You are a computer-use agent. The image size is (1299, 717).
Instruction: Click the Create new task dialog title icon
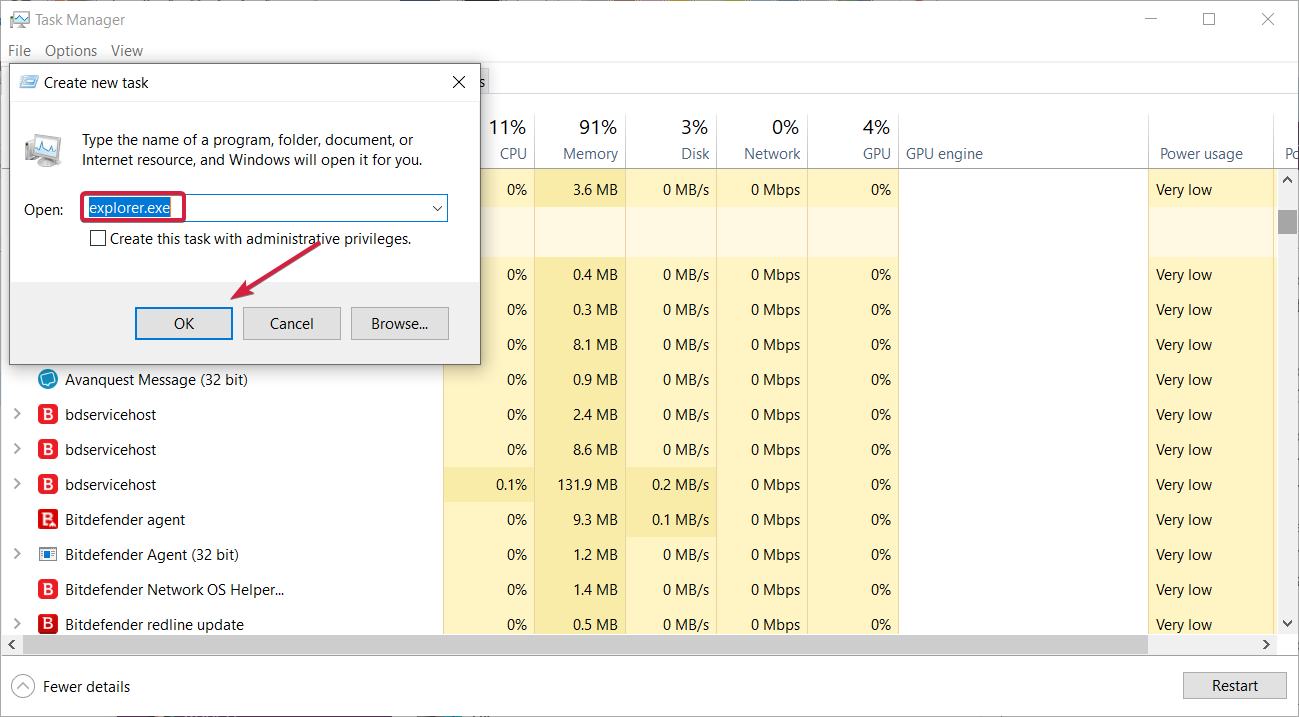[x=29, y=82]
